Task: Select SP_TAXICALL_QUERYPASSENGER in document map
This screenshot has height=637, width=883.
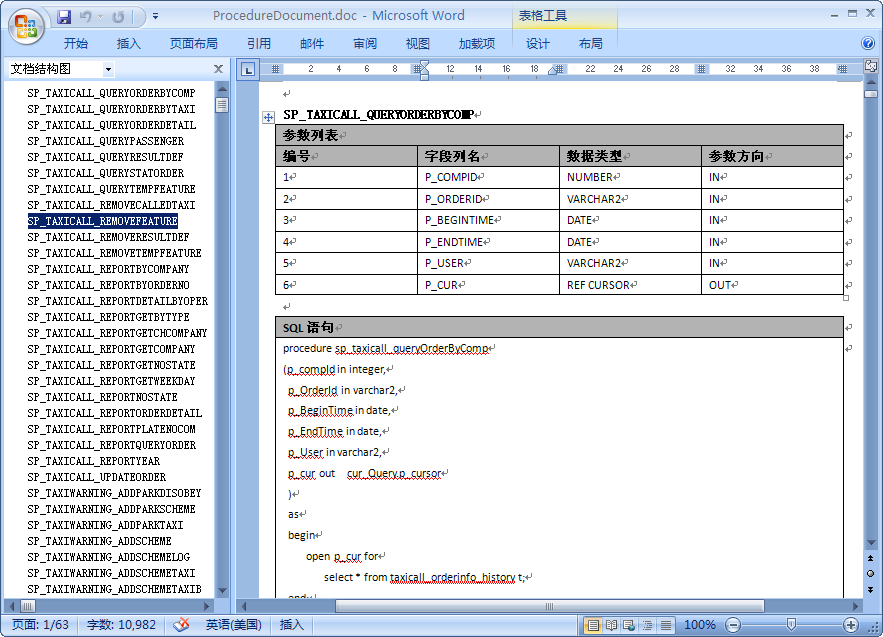Action: pyautogui.click(x=105, y=141)
